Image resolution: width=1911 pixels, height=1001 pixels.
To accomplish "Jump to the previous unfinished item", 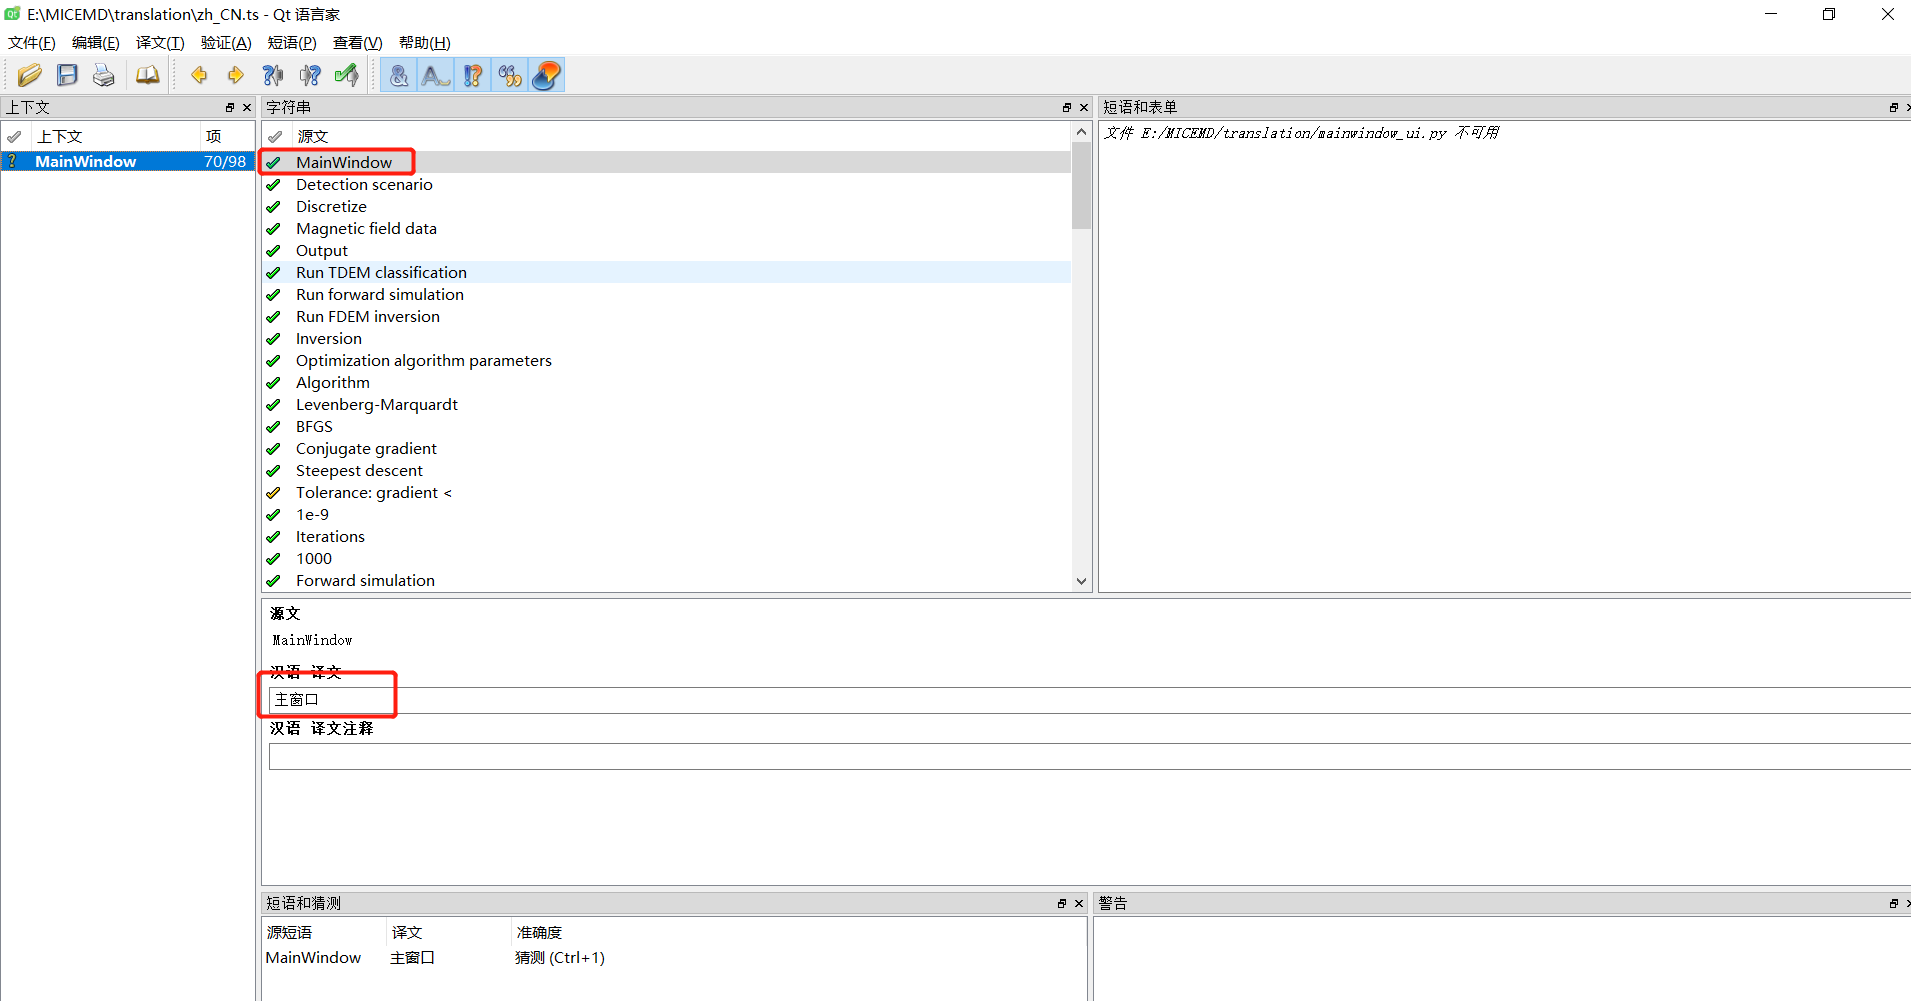I will coord(273,75).
